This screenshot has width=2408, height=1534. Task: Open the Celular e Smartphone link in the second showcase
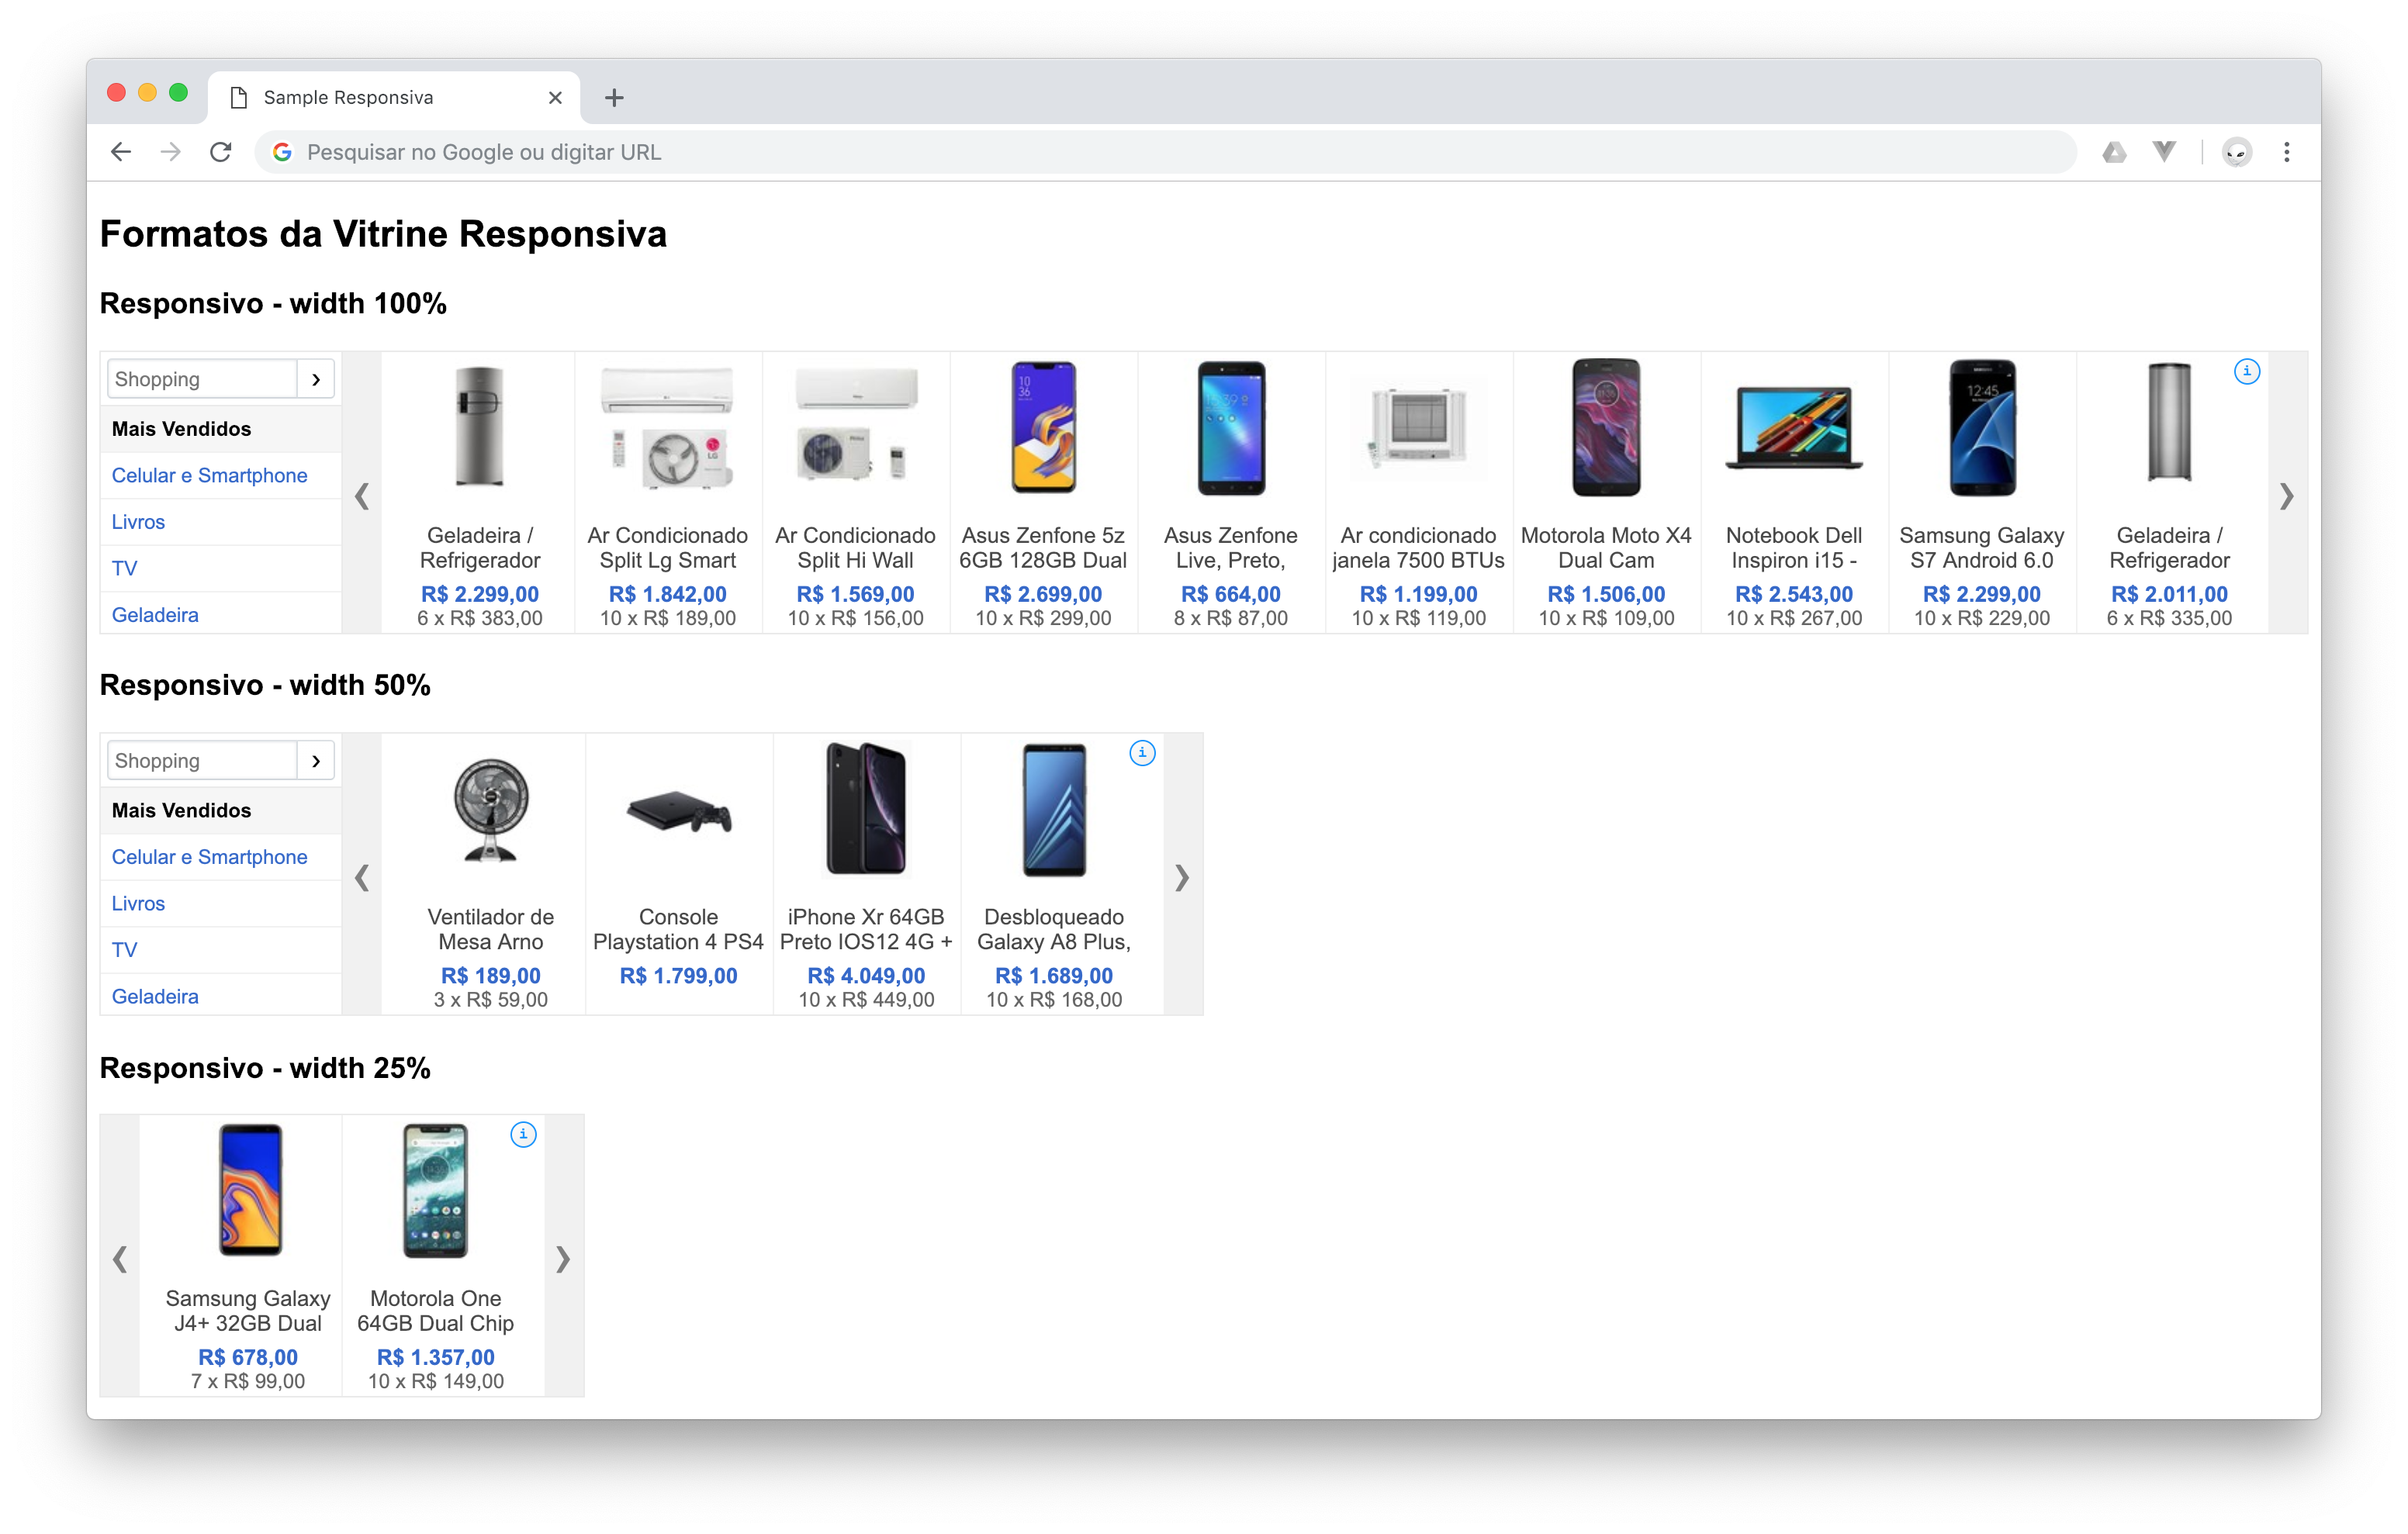click(209, 857)
